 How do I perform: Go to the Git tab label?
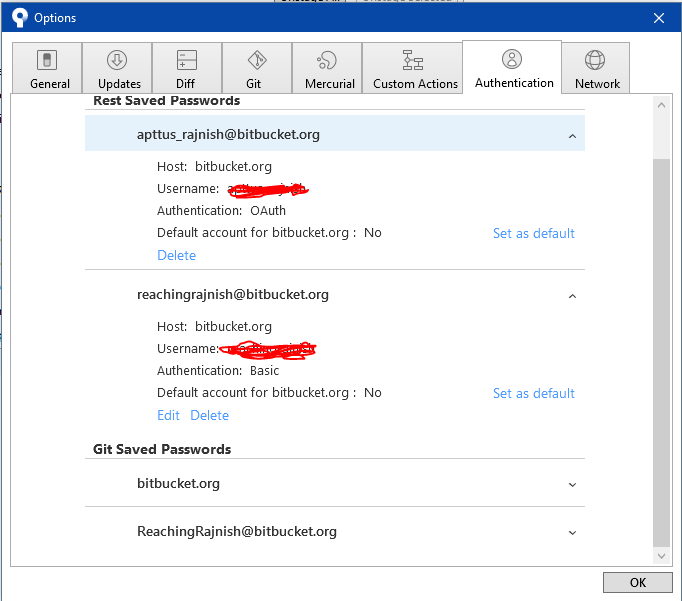coord(253,83)
